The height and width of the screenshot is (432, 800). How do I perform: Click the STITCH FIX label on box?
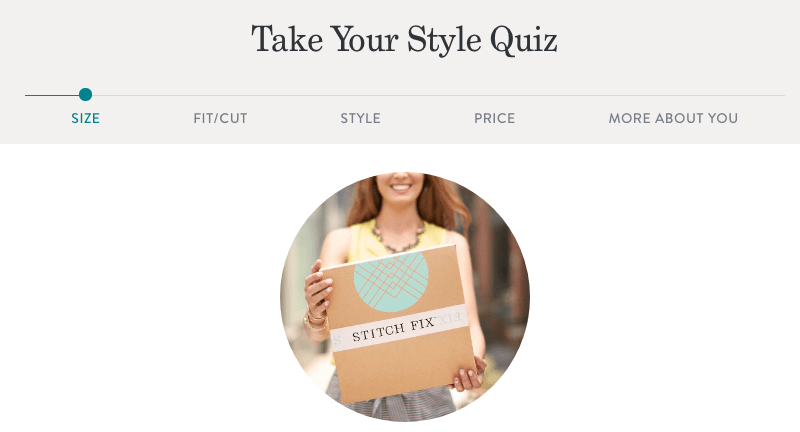[x=393, y=329]
